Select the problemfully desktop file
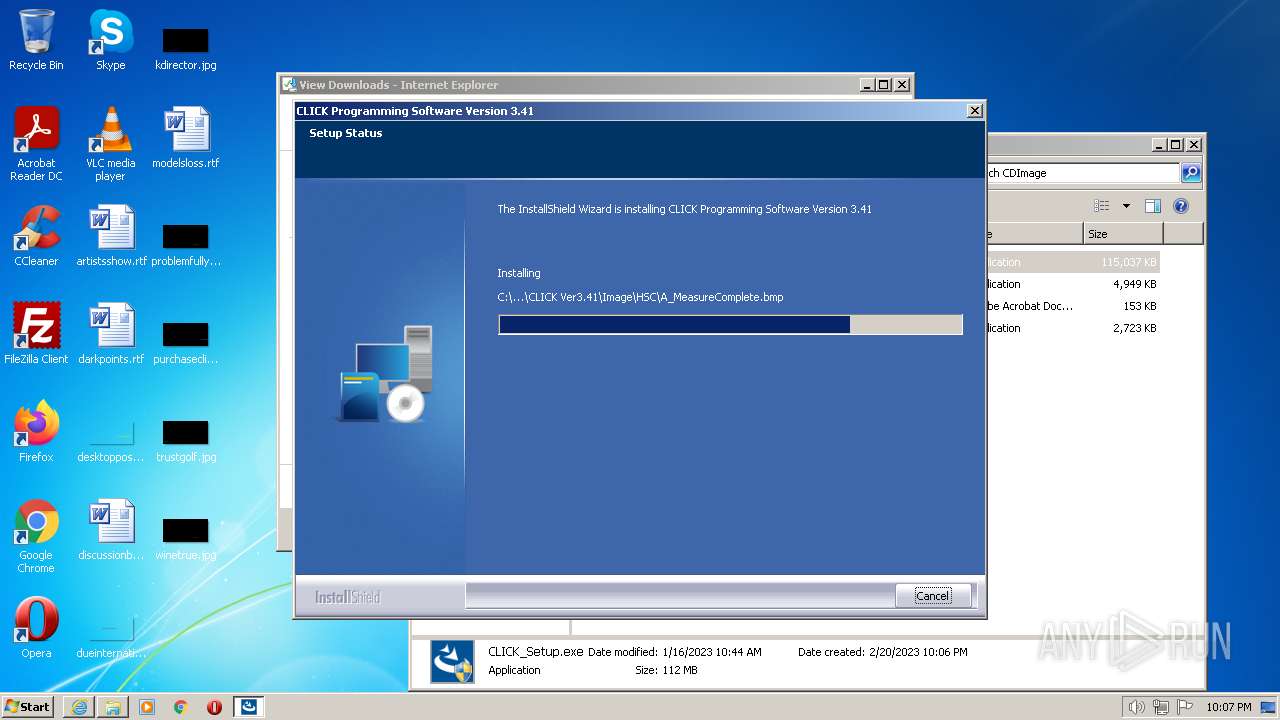 tap(185, 245)
